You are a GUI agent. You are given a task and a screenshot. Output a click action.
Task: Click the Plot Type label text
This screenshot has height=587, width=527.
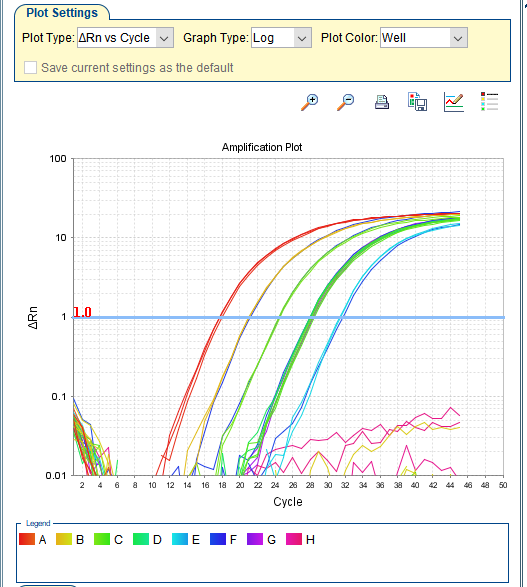click(48, 38)
